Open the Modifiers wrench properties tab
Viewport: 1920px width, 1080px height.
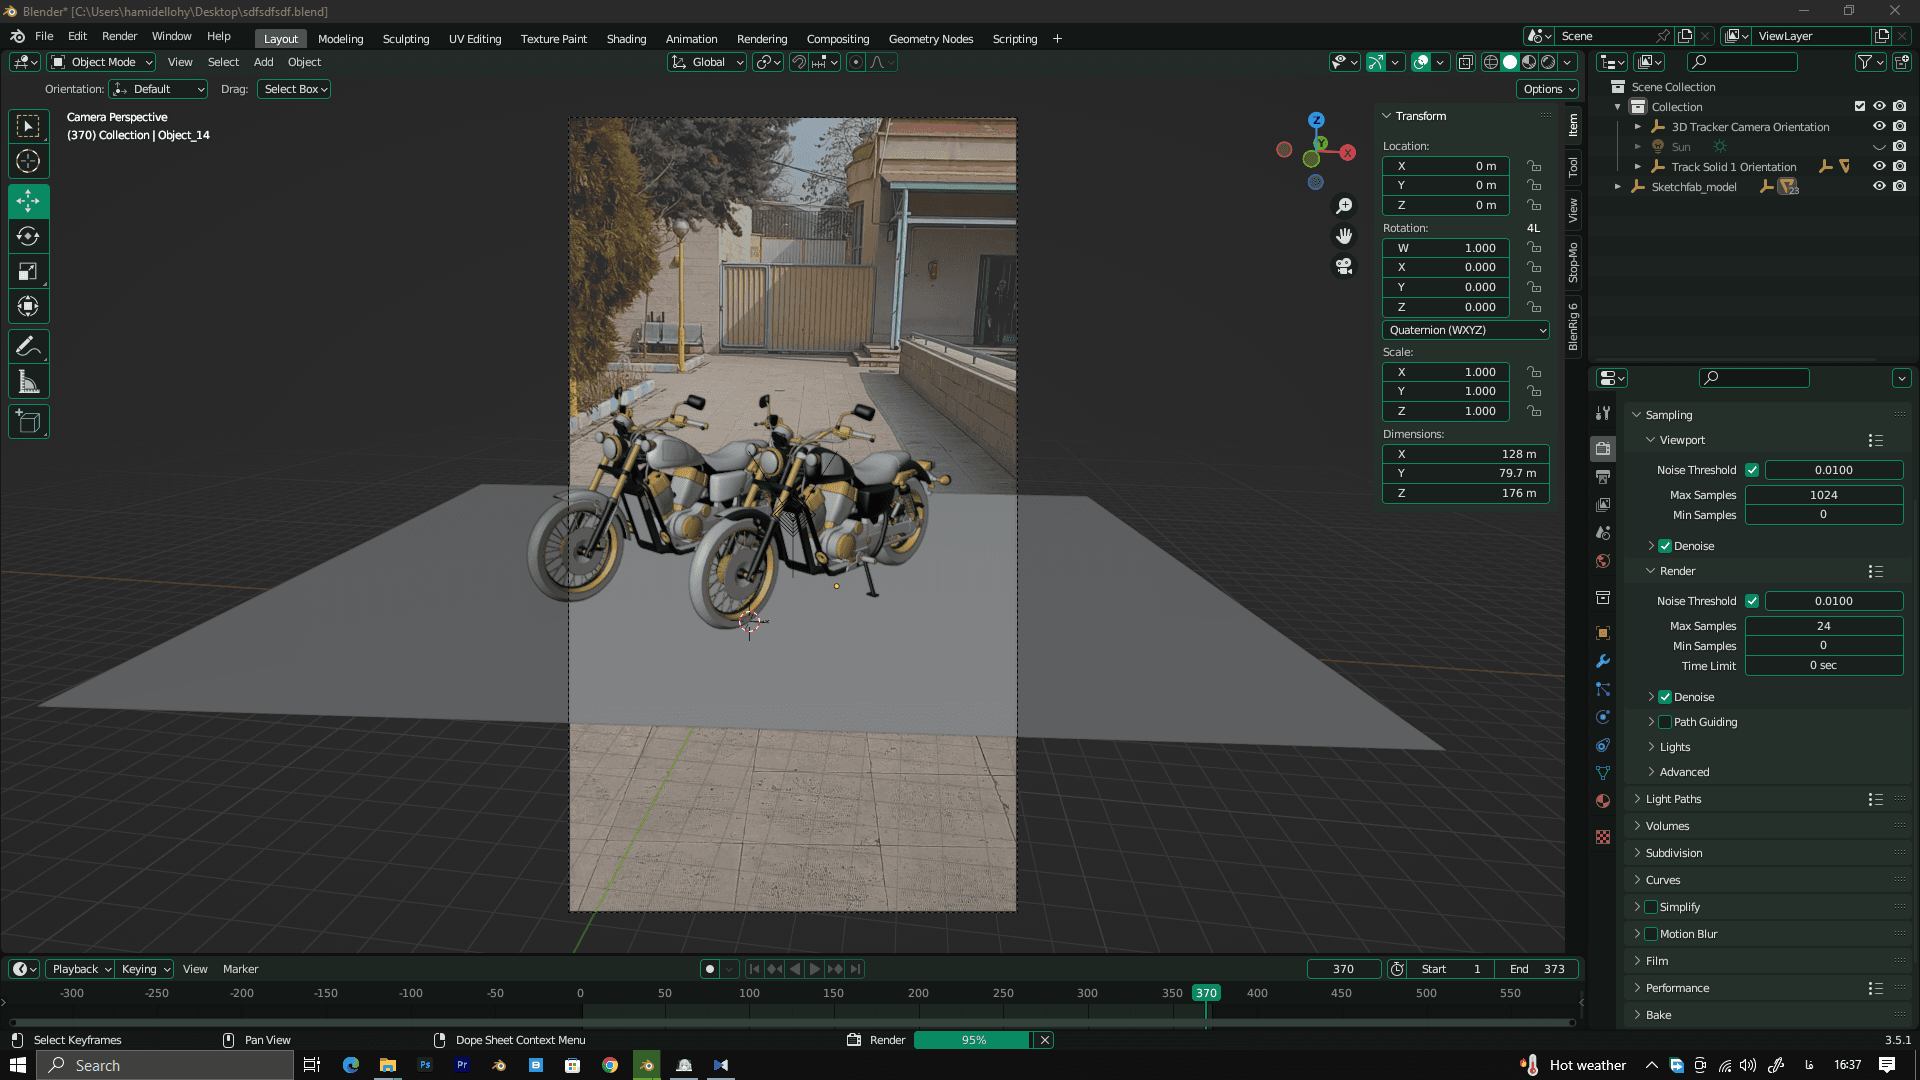(1603, 661)
